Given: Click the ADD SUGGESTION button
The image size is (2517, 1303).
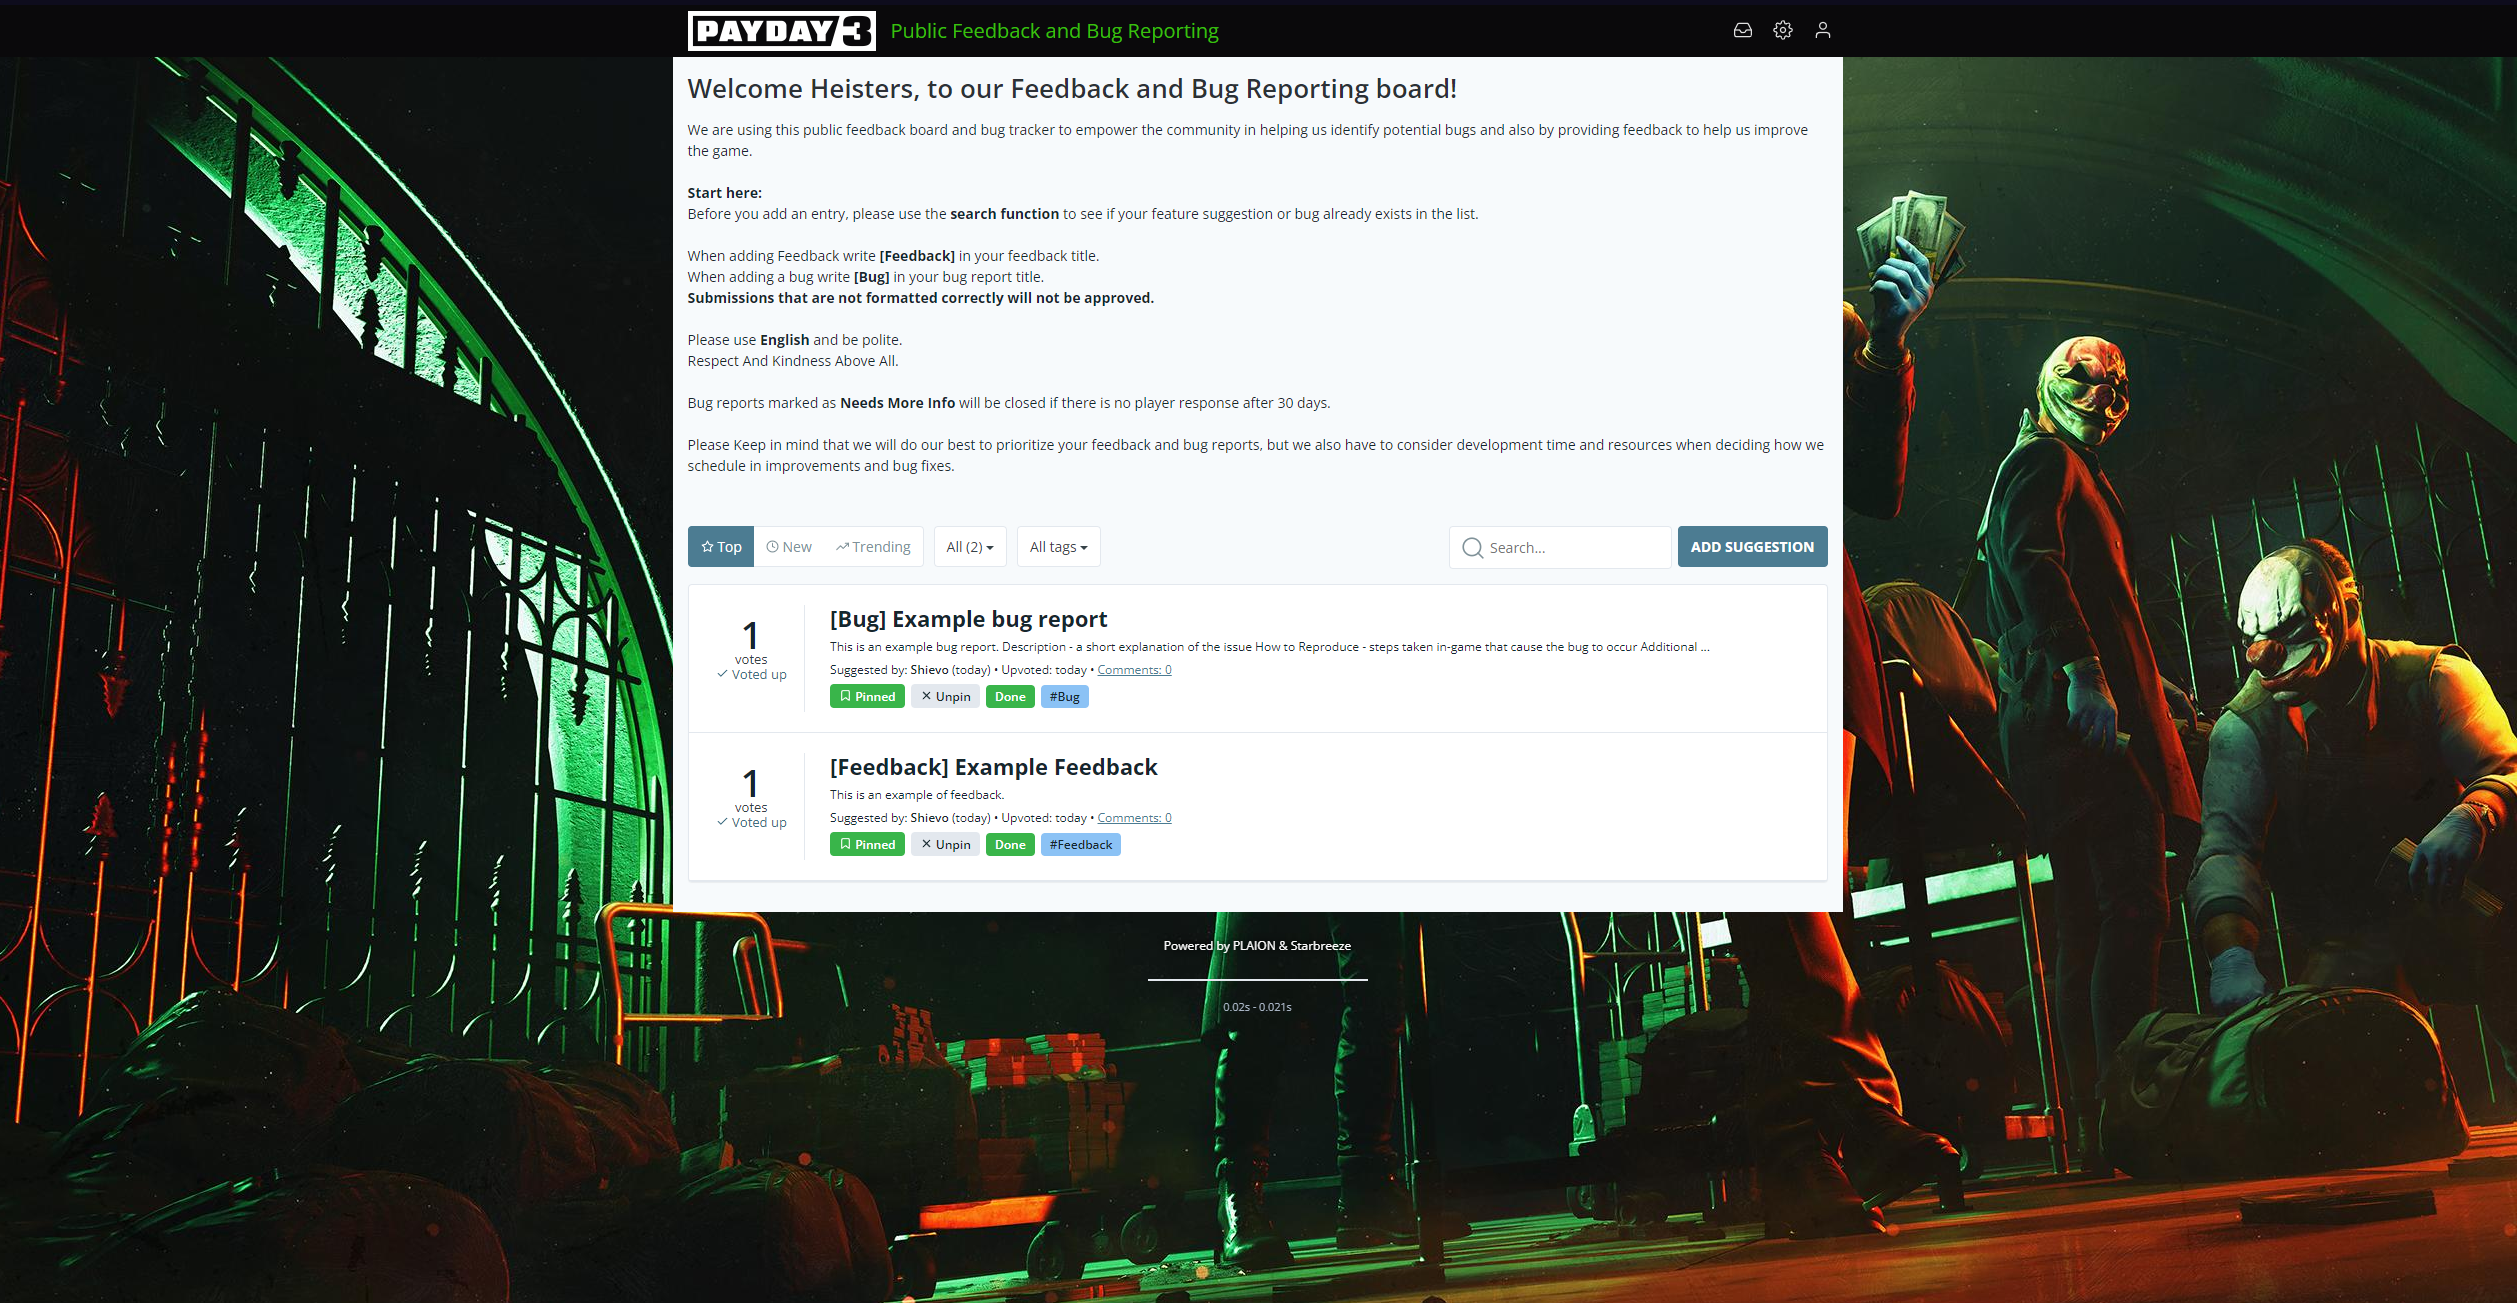Looking at the screenshot, I should coord(1749,545).
